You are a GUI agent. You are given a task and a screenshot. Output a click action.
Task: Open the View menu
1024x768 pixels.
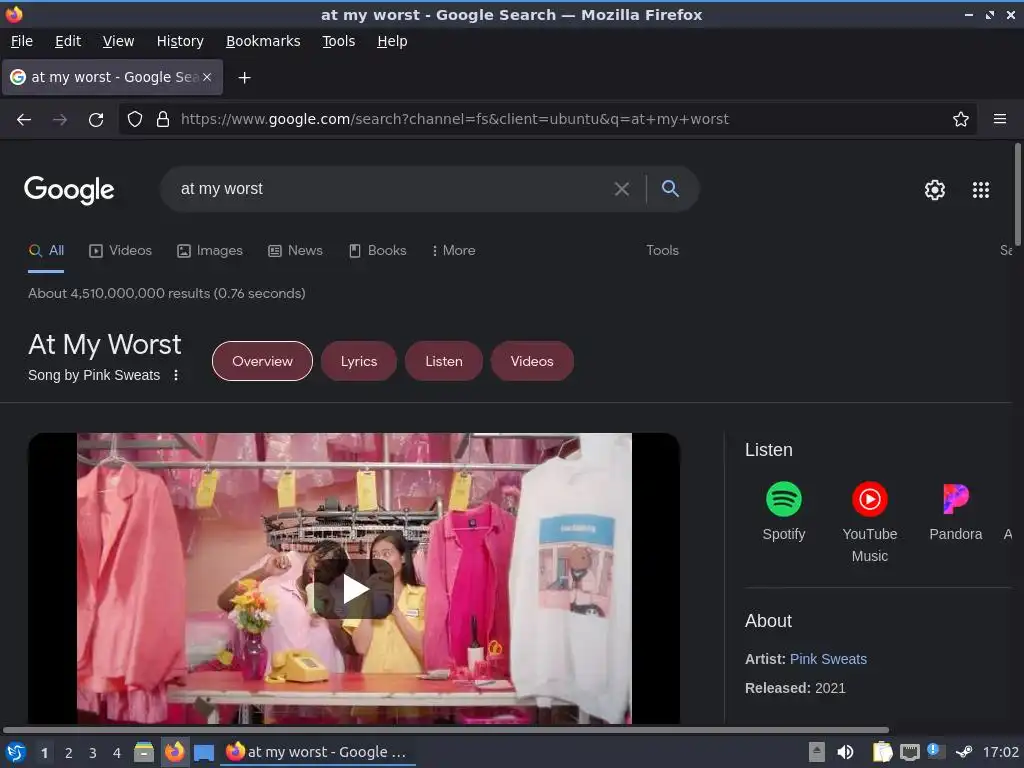point(118,41)
